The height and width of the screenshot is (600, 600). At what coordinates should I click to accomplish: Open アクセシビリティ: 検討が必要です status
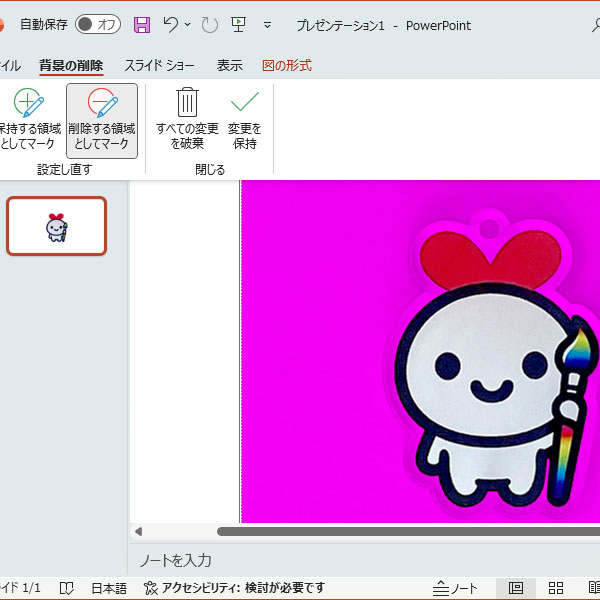(235, 588)
